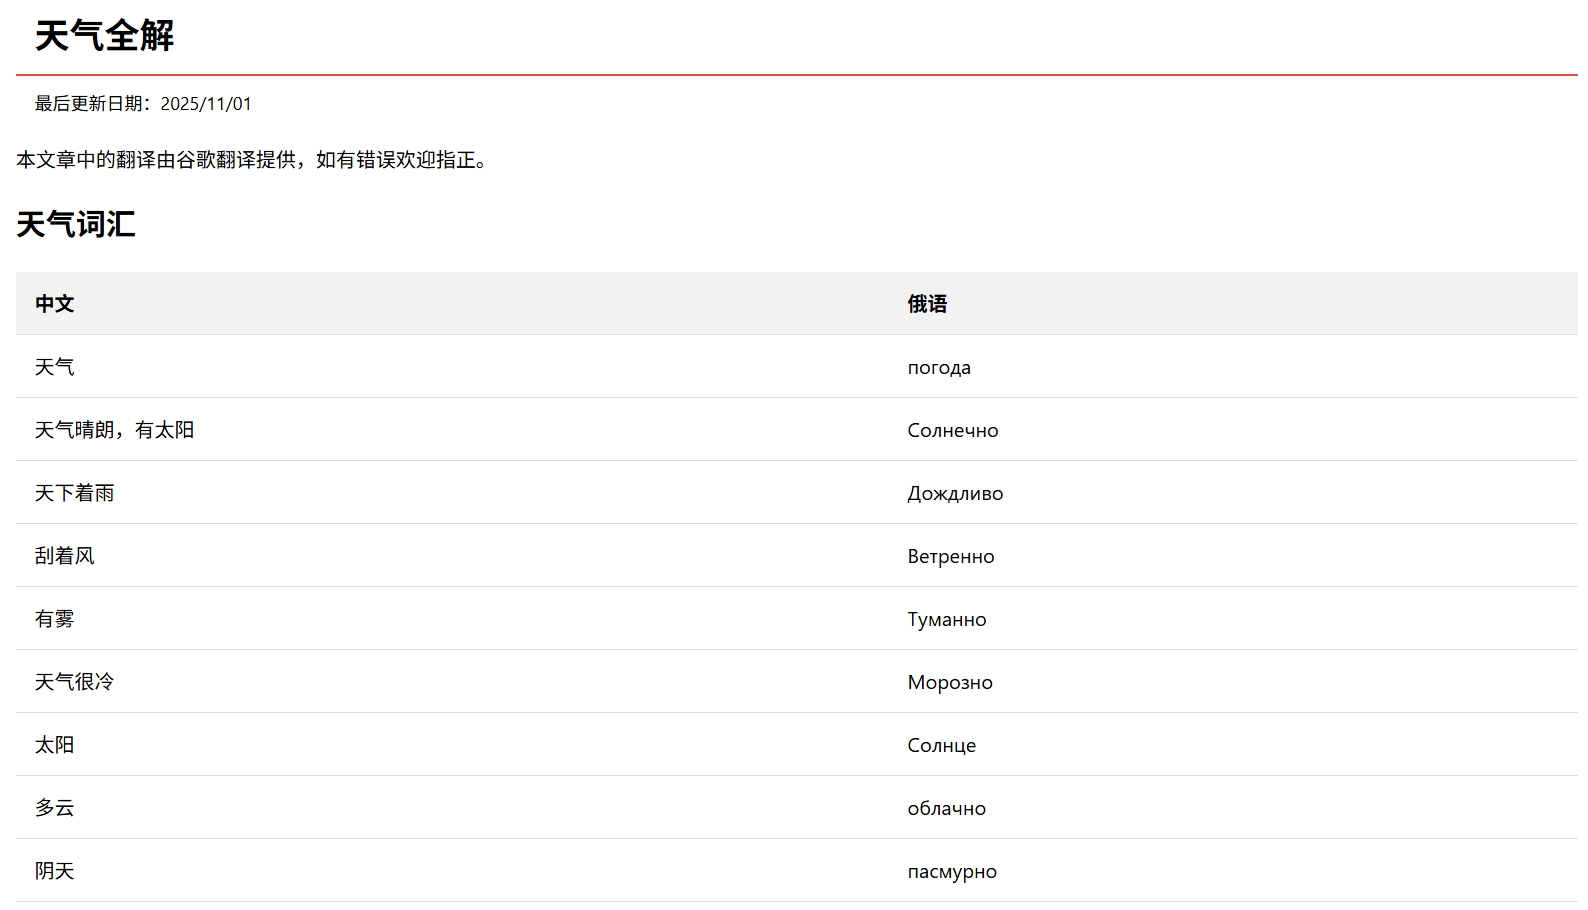Select the 刮着风 table cell
1588x910 pixels.
(64, 556)
